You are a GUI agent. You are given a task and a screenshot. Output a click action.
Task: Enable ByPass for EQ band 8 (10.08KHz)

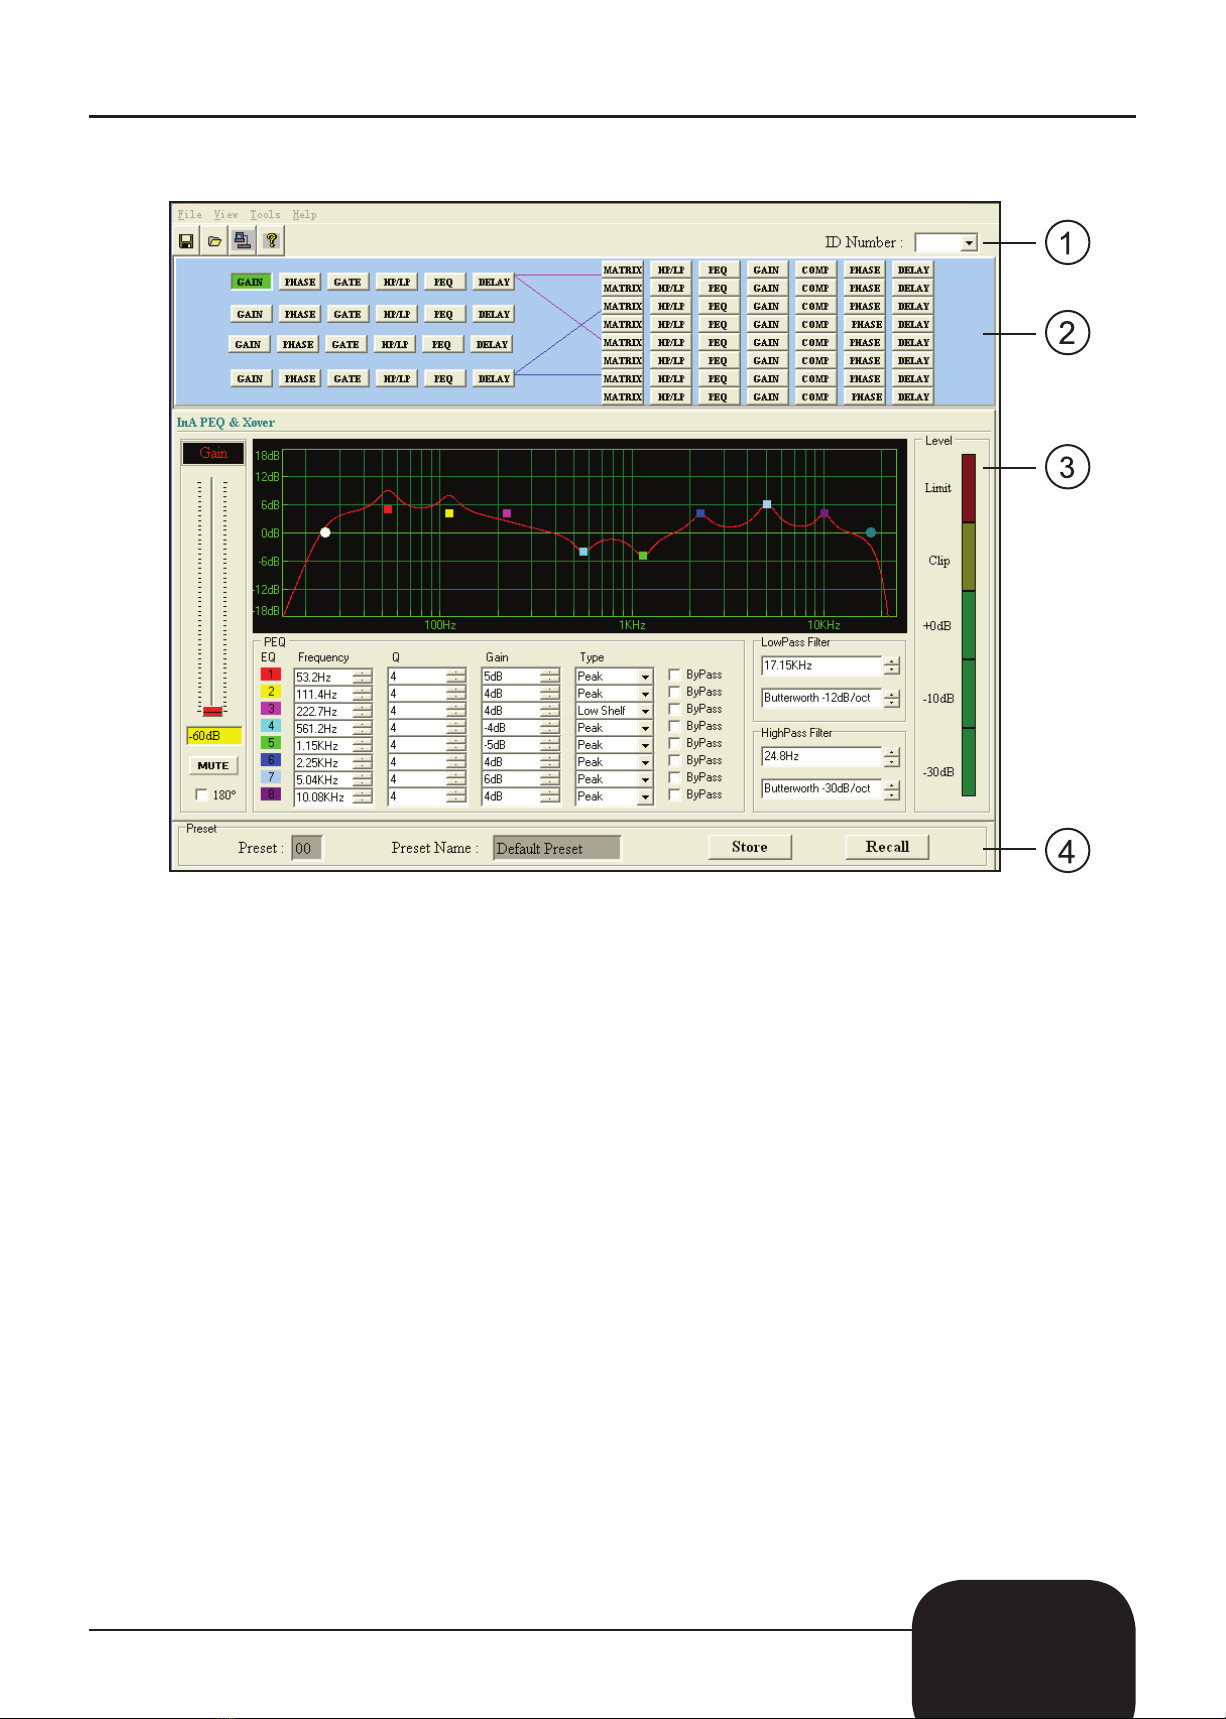674,794
